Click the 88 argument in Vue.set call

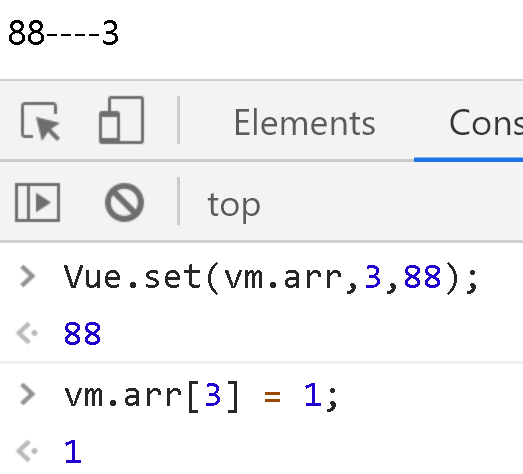422,277
